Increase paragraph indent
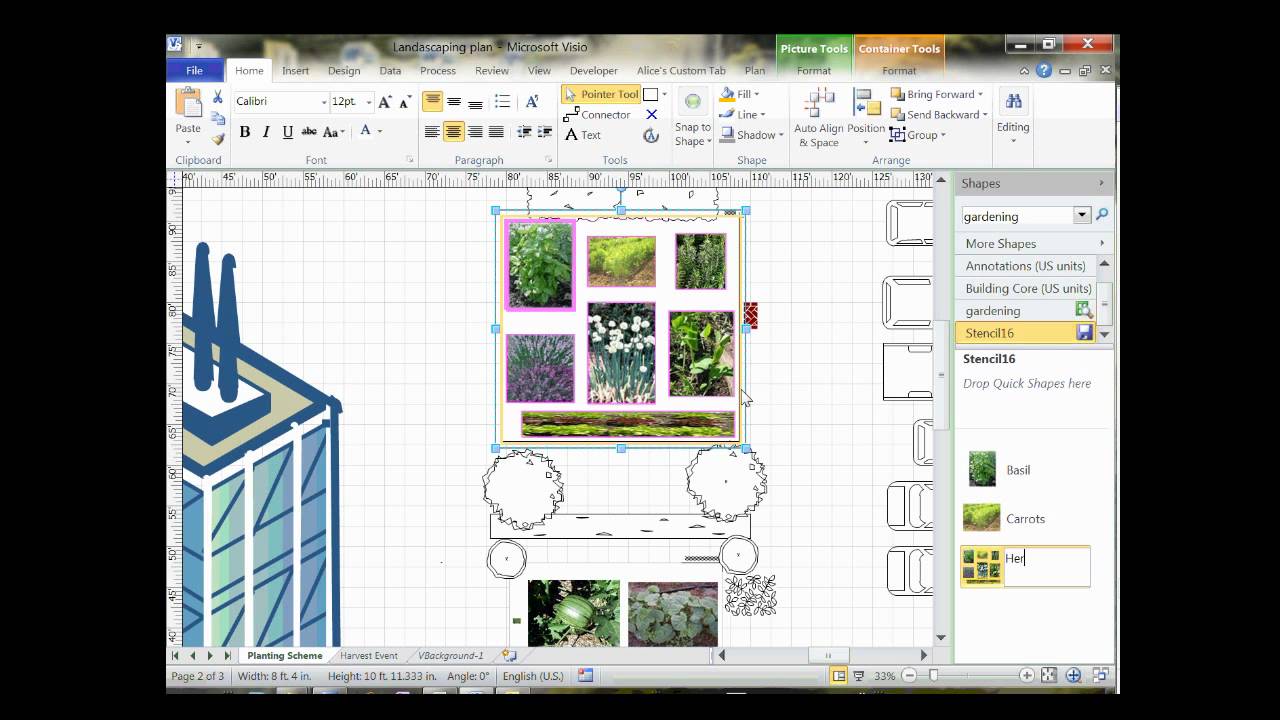The height and width of the screenshot is (720, 1280). 544,132
